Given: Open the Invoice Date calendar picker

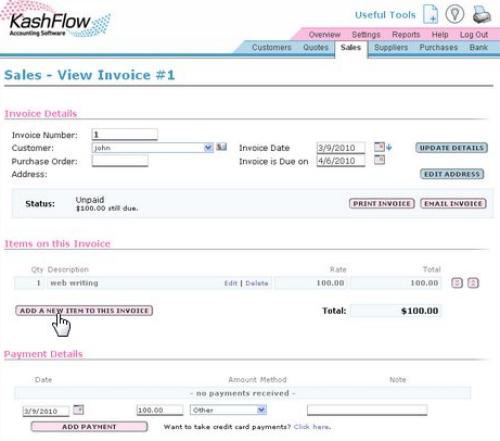Looking at the screenshot, I should 379,147.
